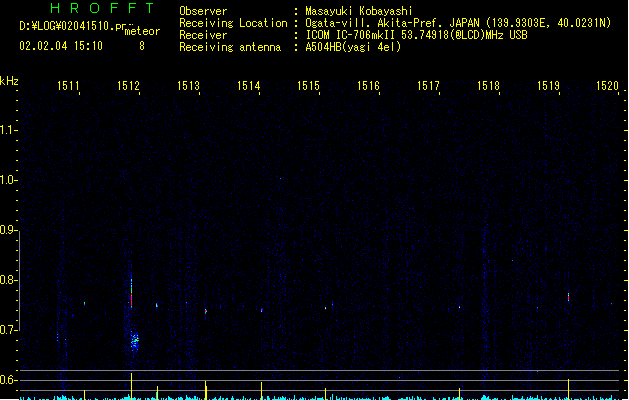The image size is (629, 400).
Task: Click the tallest yellow intensity spike at 1512
Action: [131, 386]
